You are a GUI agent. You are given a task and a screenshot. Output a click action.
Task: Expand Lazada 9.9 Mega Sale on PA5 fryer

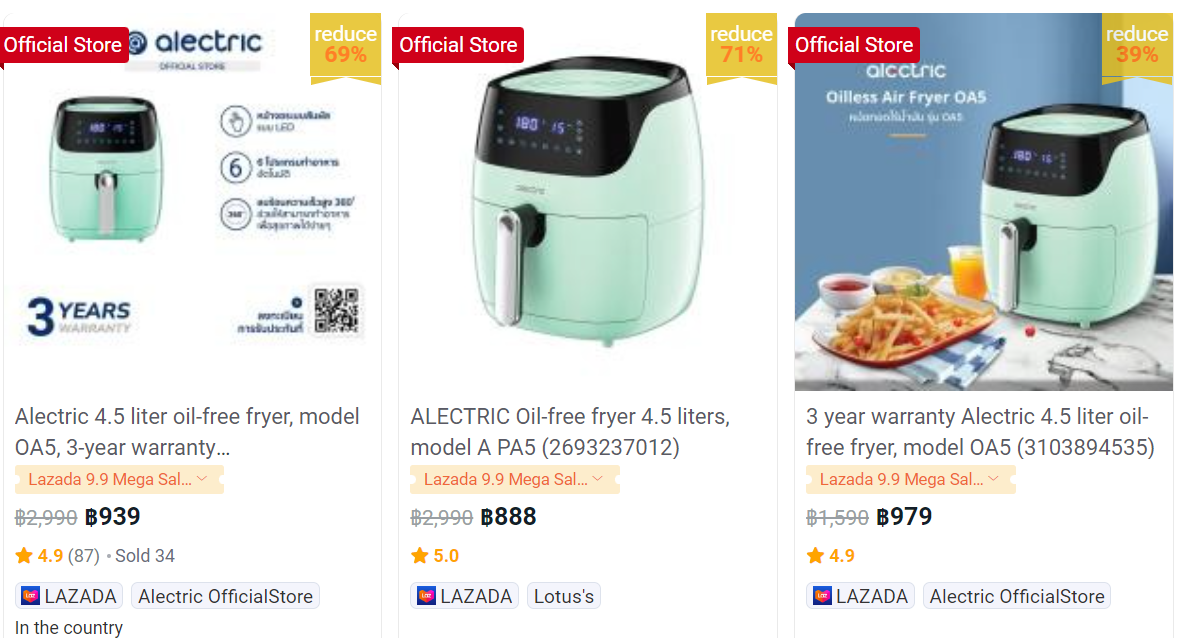point(597,479)
